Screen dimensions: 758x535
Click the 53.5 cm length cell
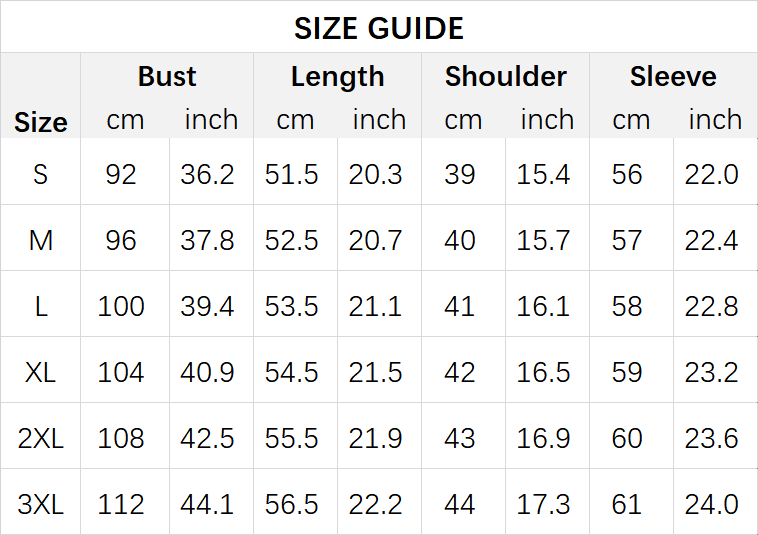point(291,306)
